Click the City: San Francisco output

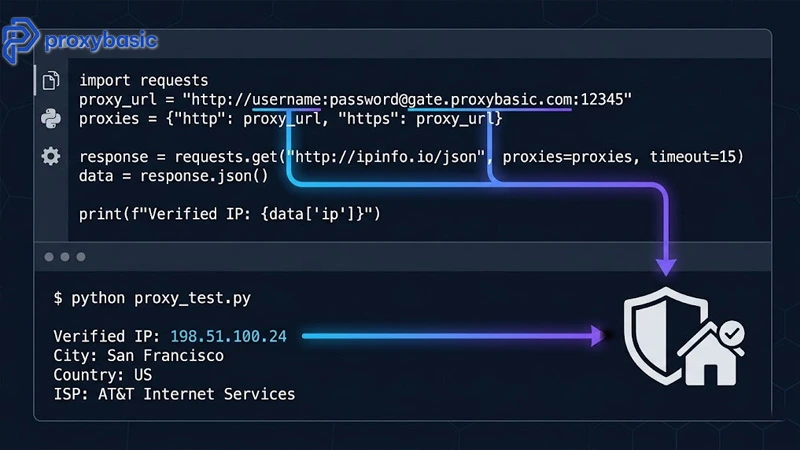138,356
